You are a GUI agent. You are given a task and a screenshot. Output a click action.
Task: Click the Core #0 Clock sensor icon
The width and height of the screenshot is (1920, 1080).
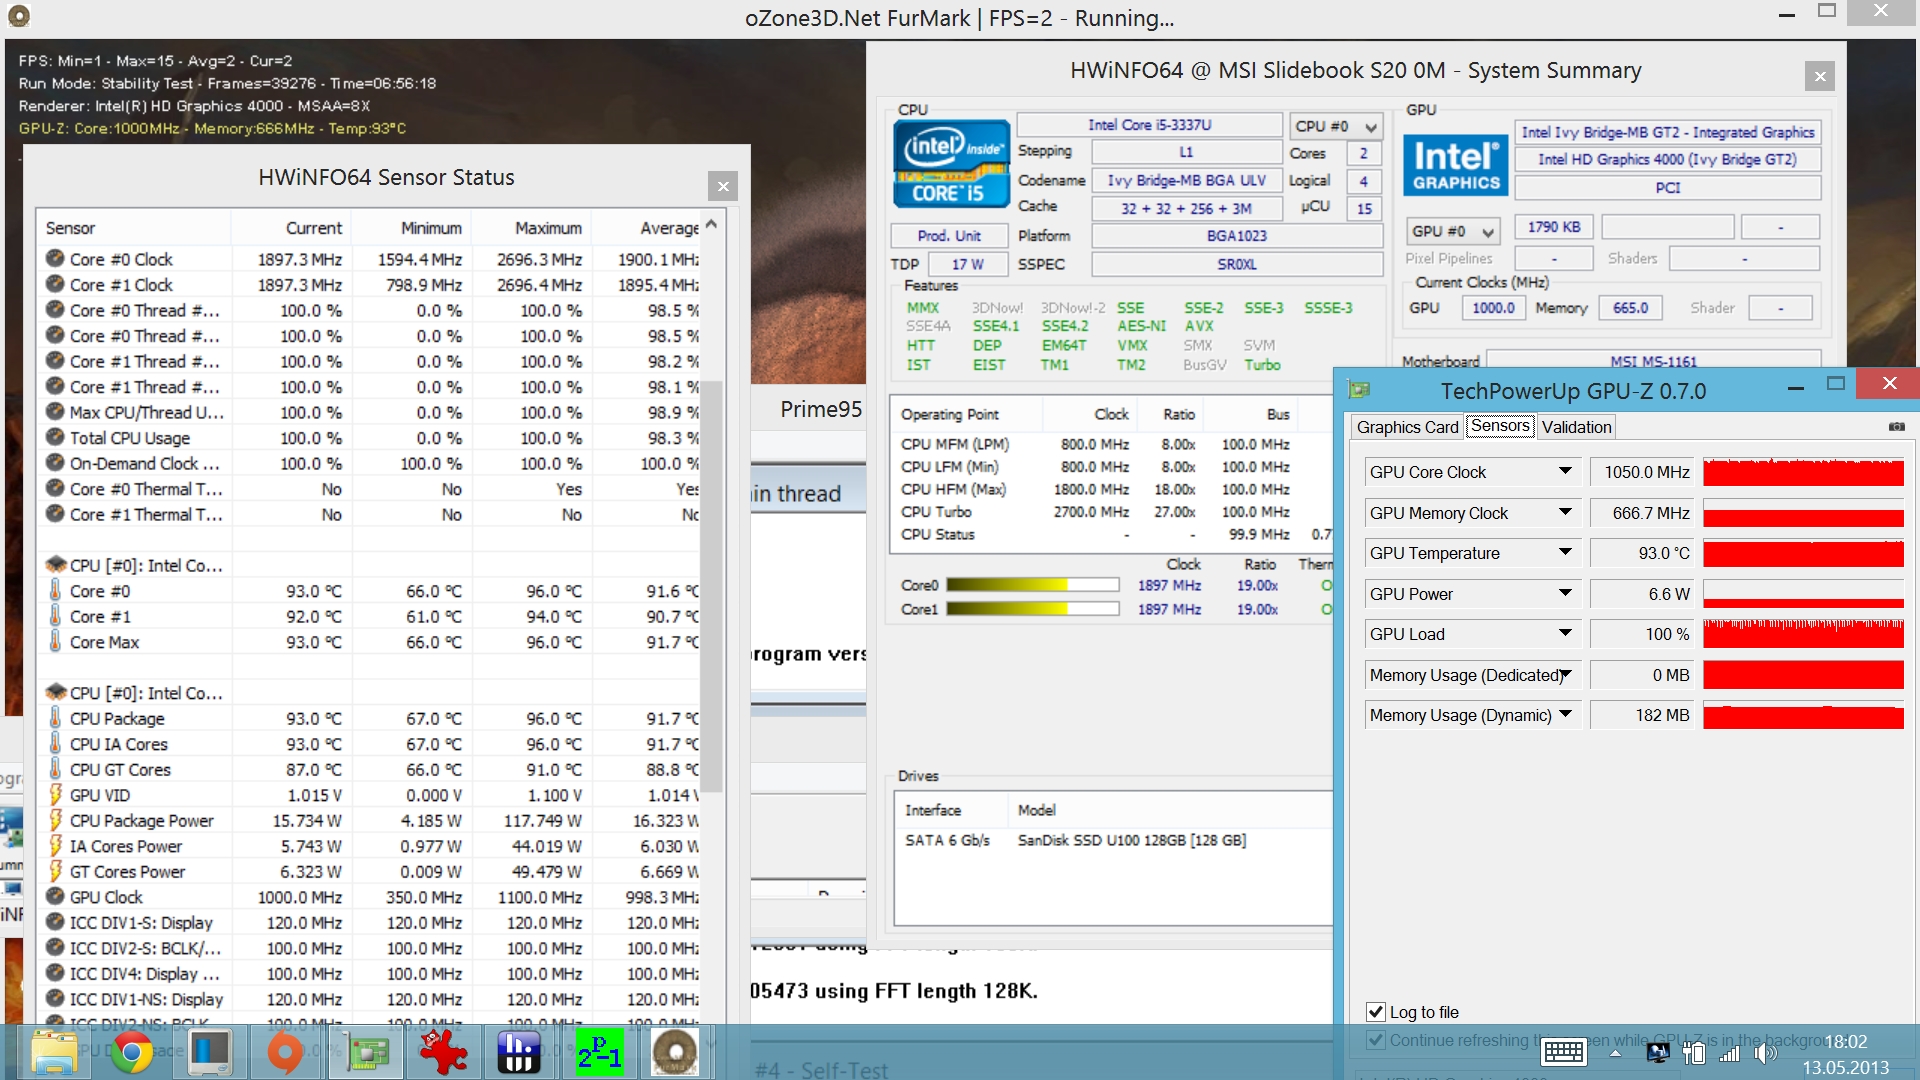click(x=55, y=258)
